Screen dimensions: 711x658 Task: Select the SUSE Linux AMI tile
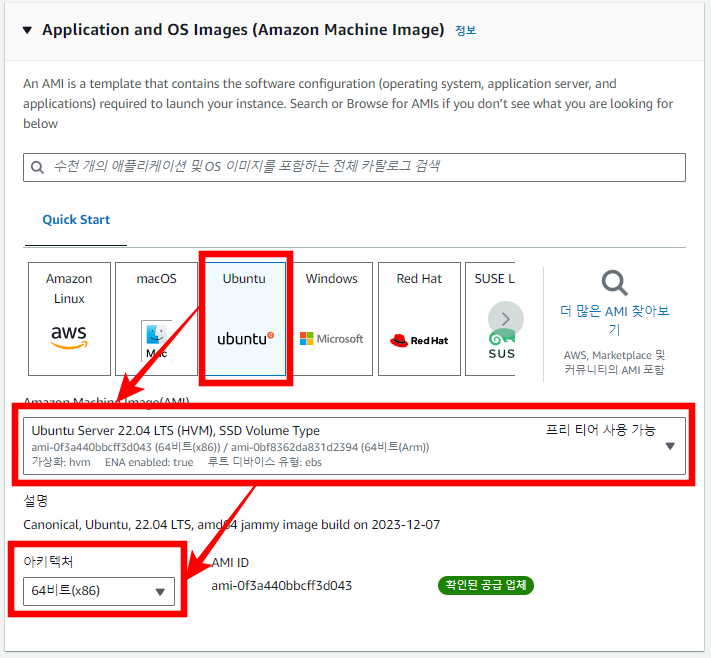tap(490, 319)
